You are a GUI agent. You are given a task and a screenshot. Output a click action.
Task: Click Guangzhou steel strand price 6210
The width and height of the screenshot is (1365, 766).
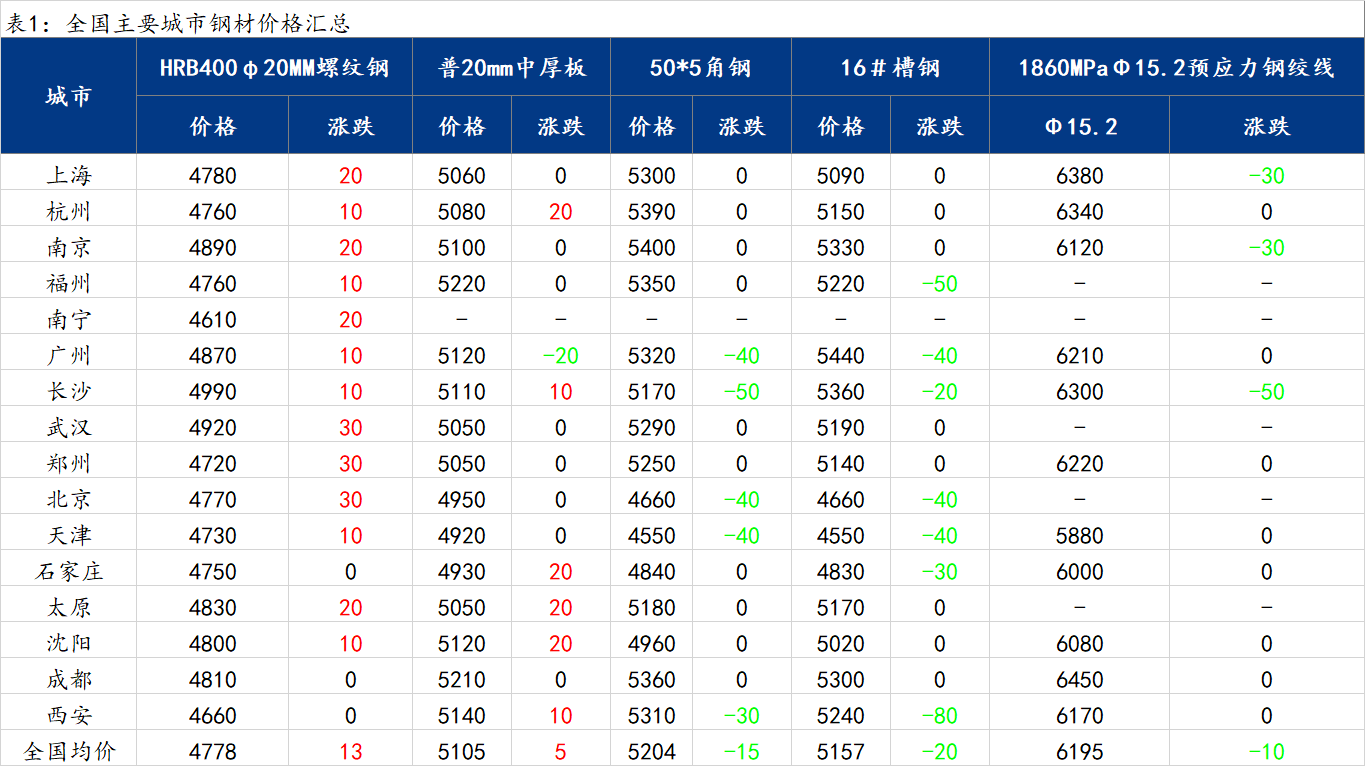[x=1079, y=356]
